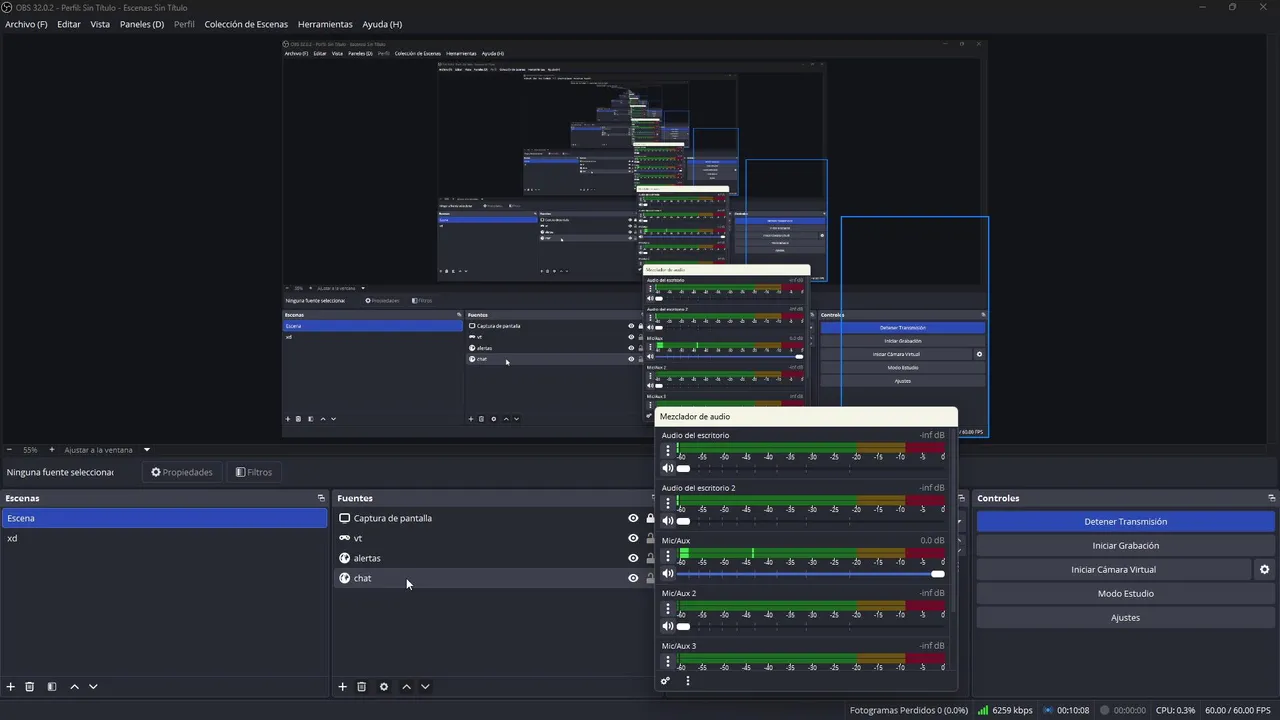This screenshot has height=720, width=1280.
Task: Zoom out the preview with the minus icon
Action: 9,450
